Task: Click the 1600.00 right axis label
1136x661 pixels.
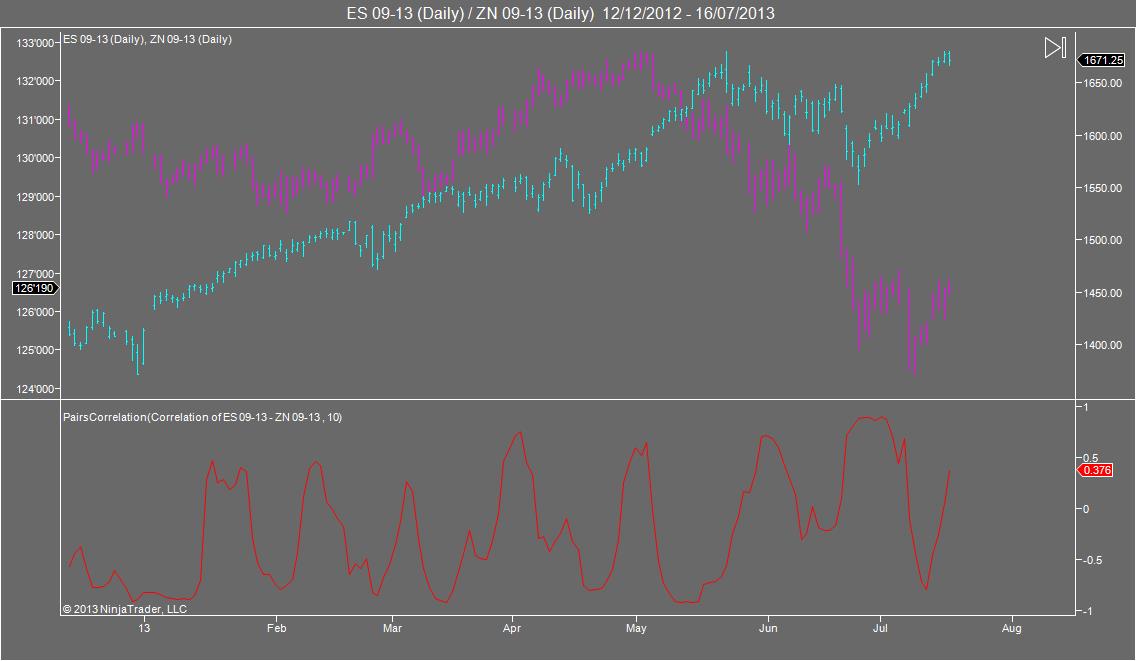Action: click(1102, 136)
